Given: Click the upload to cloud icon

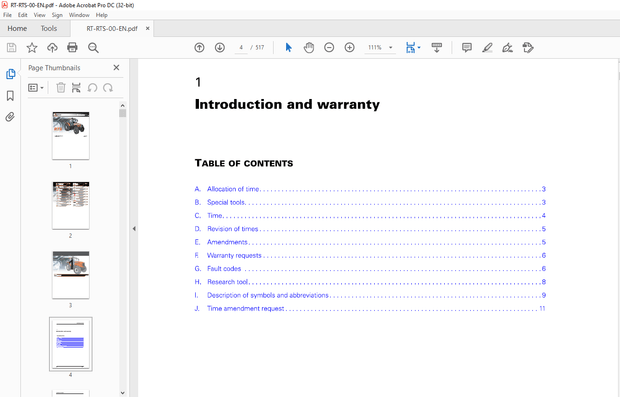Looking at the screenshot, I should point(52,48).
